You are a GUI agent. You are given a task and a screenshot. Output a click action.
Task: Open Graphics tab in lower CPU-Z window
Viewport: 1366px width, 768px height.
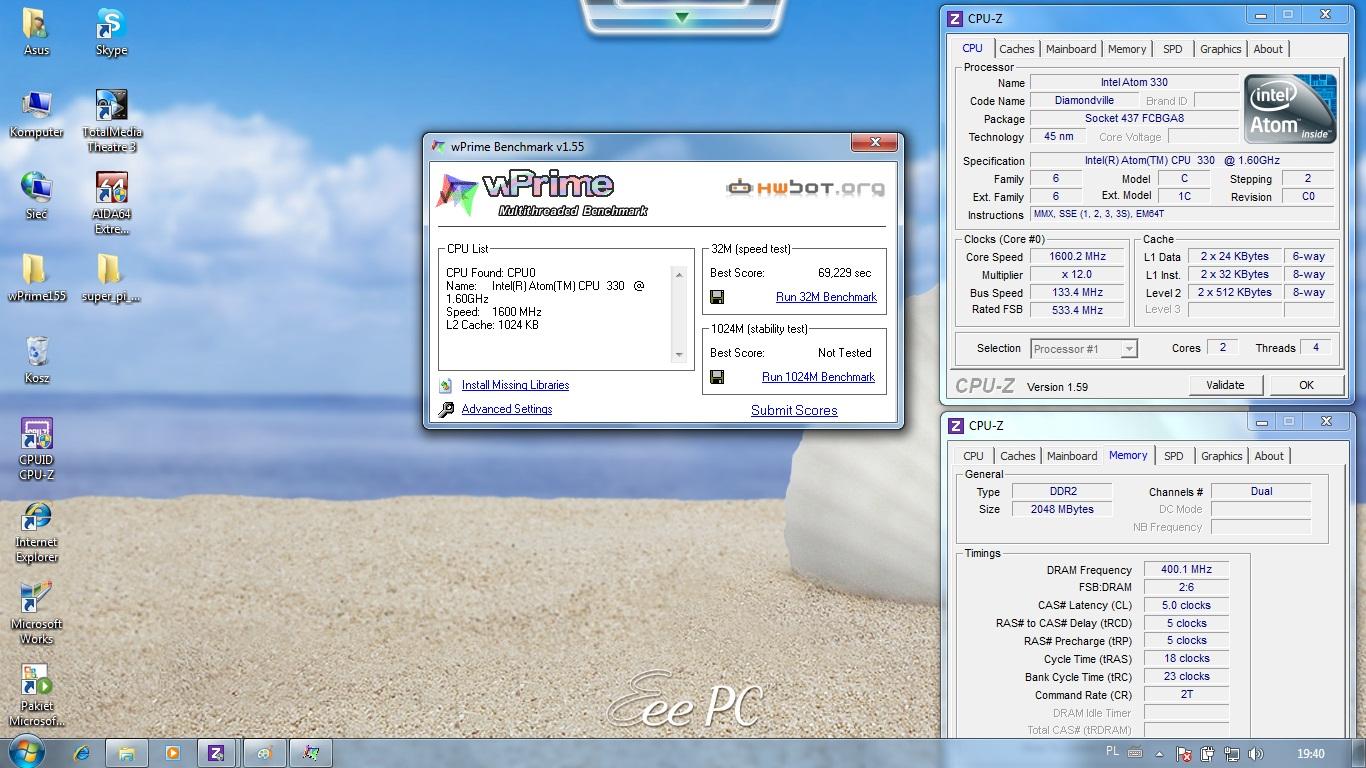1222,456
